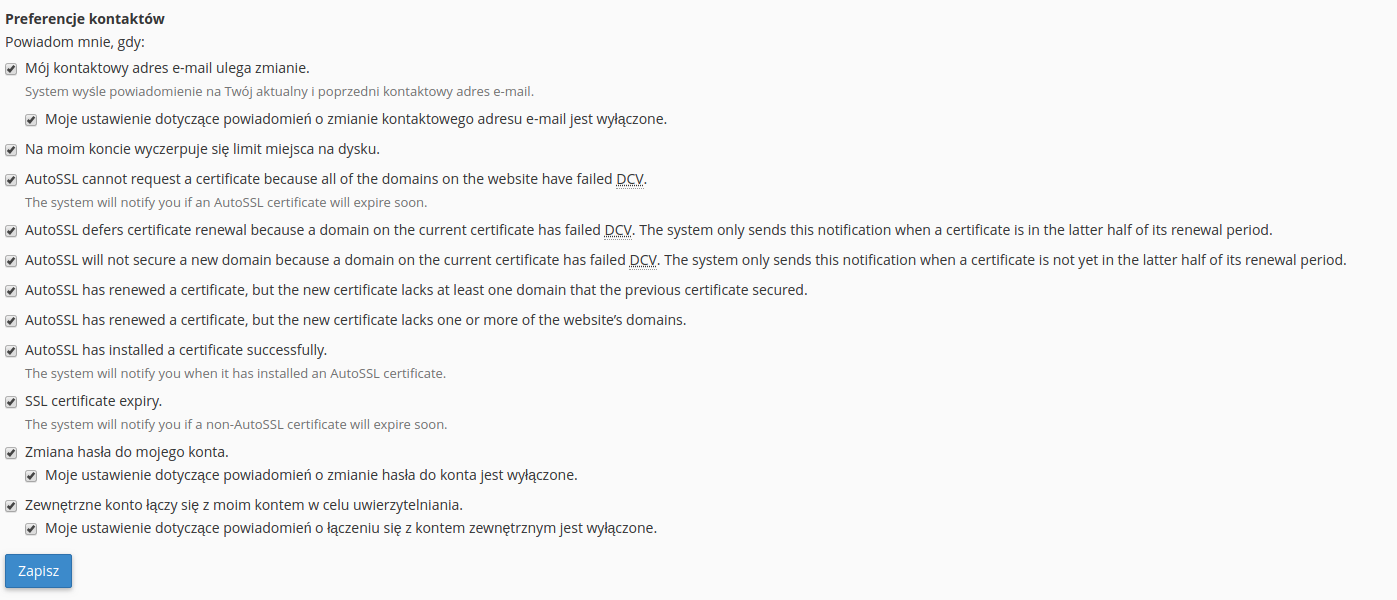Toggle 'AutoSSL defers certificate renewal' checkbox
This screenshot has height=600, width=1397.
pos(11,231)
